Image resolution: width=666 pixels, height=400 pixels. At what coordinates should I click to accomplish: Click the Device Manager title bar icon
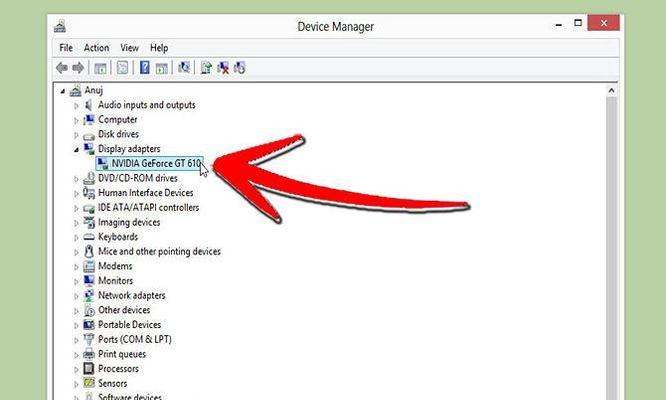60,26
